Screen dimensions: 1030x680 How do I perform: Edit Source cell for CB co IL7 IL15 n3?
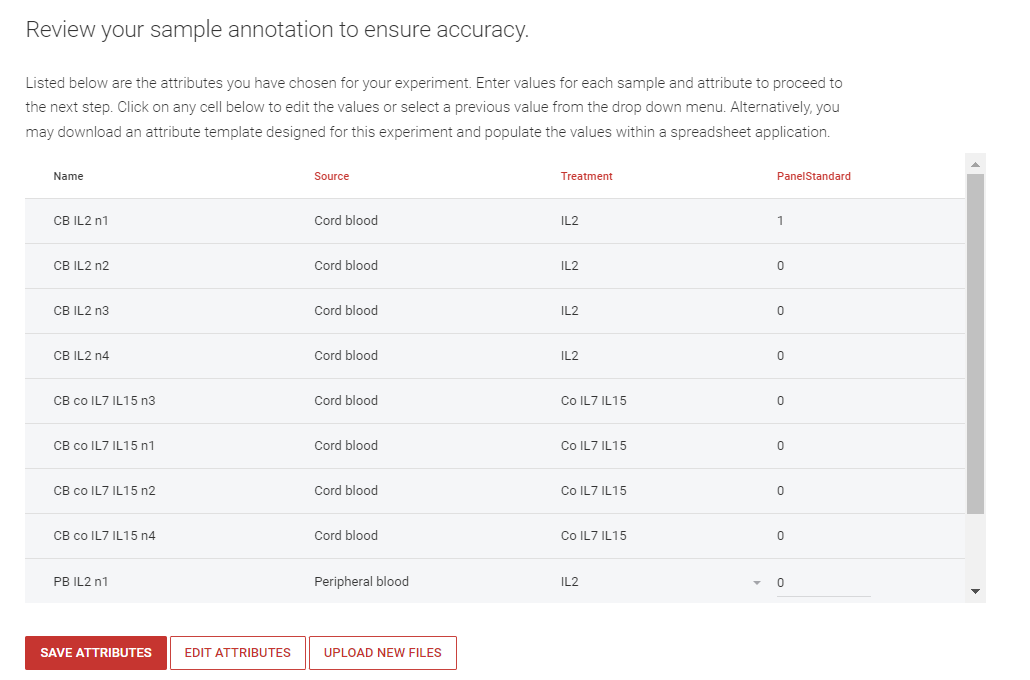tap(346, 401)
